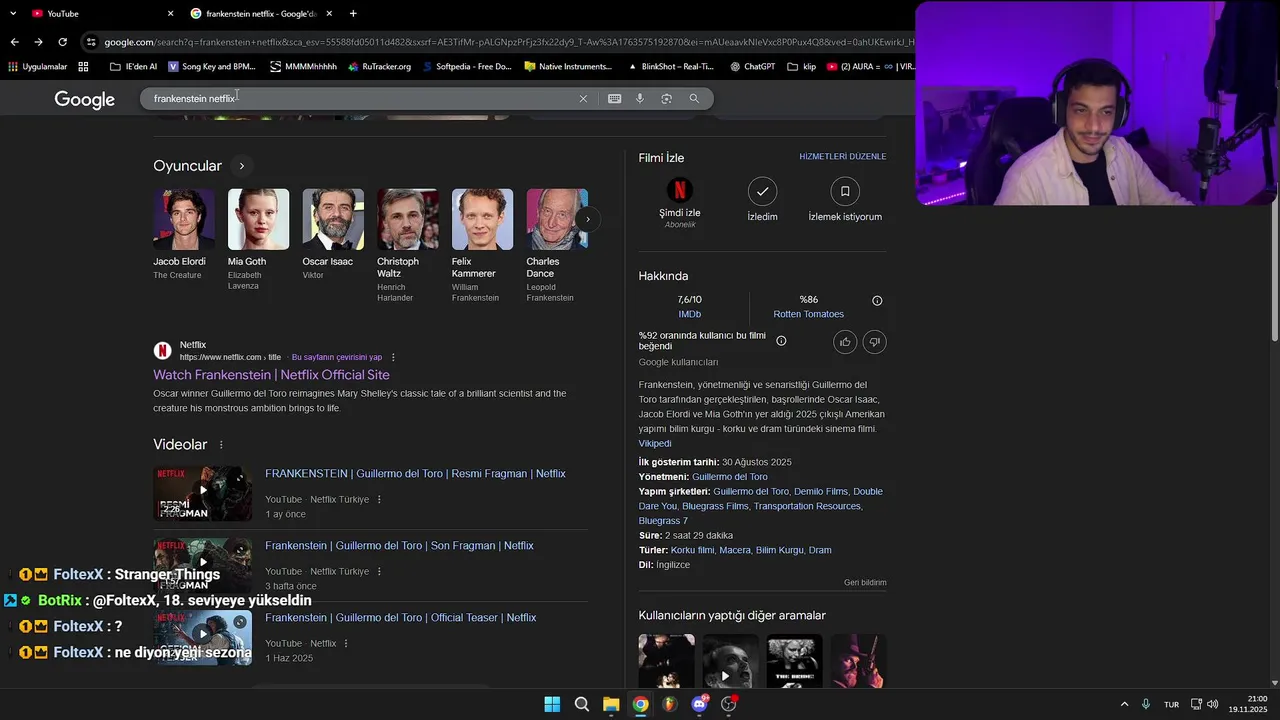The image size is (1280, 720).
Task: Select the frankenstein netflix Google tab
Action: (x=262, y=13)
